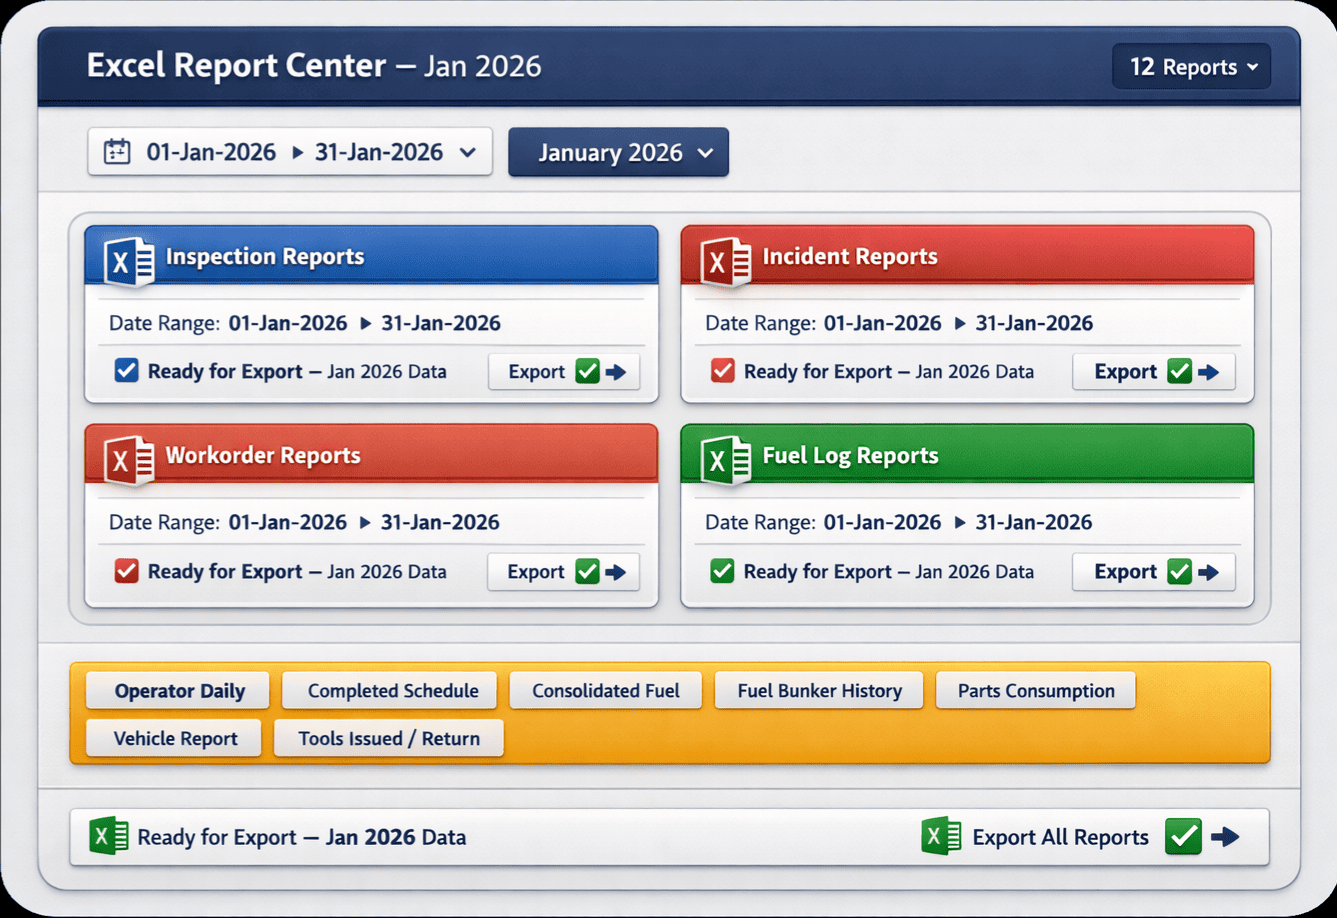This screenshot has width=1337, height=918.
Task: Click the Excel icon beside Export All Reports
Action: (938, 836)
